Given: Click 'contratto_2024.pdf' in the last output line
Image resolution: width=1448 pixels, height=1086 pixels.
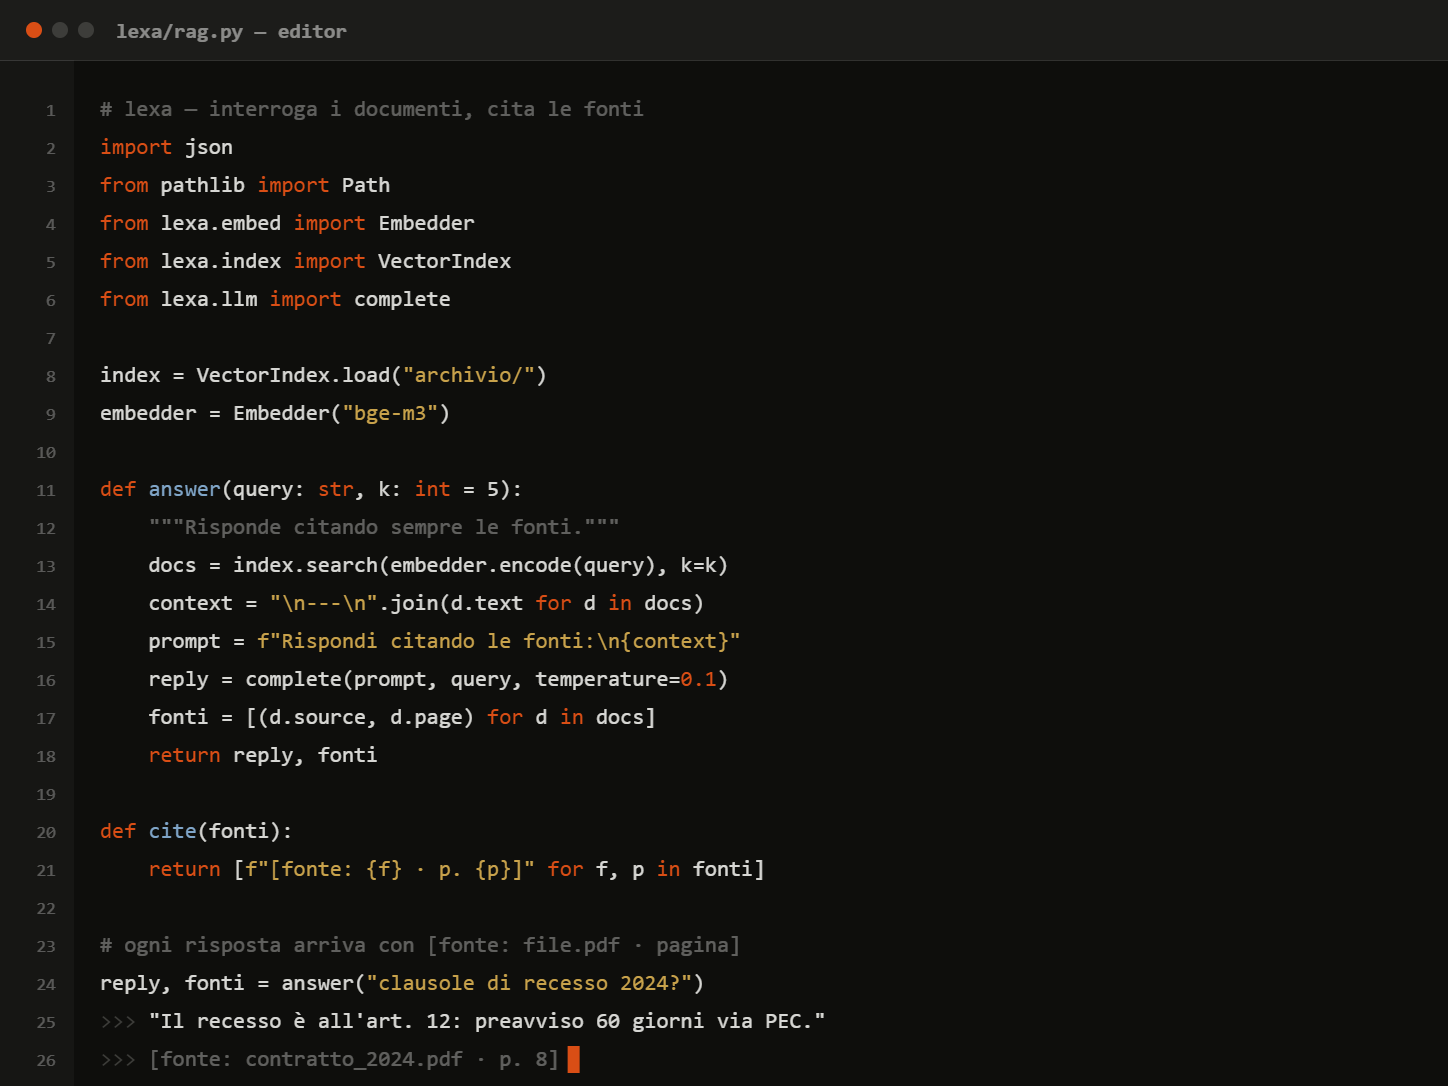Looking at the screenshot, I should 354,1059.
